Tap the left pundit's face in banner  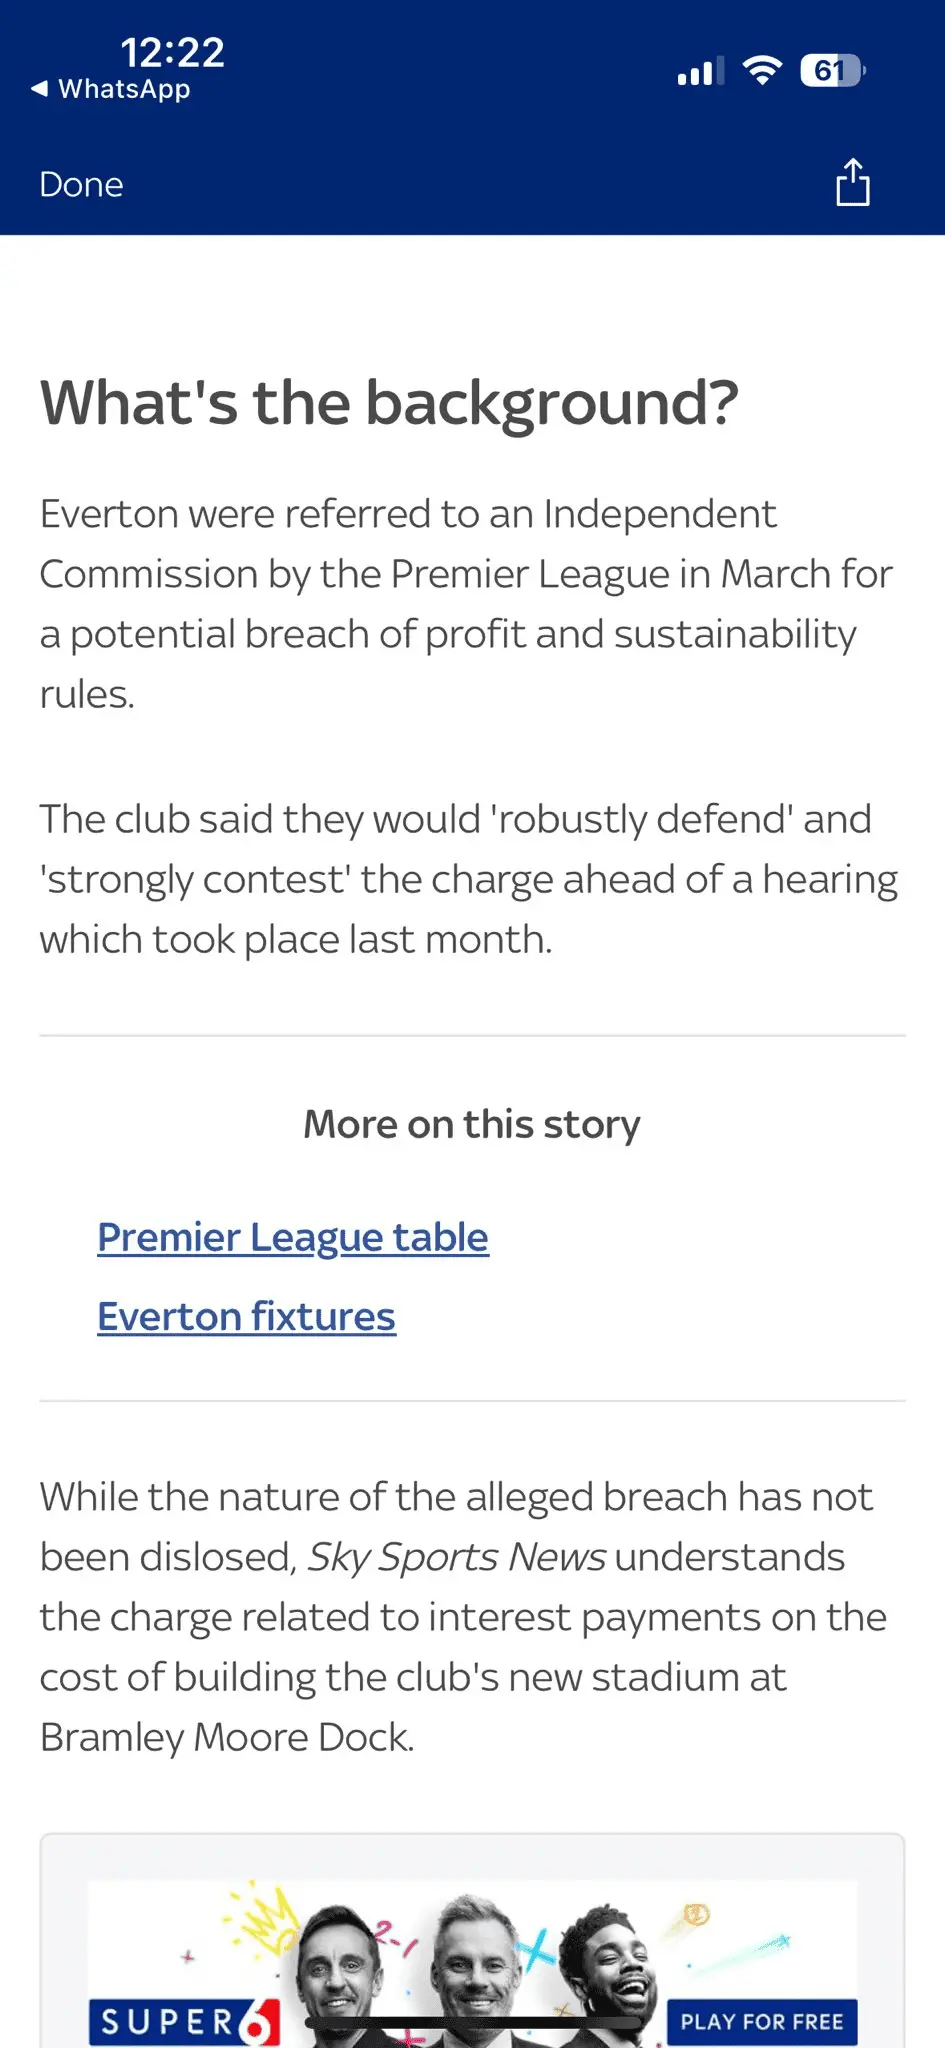[336, 1963]
